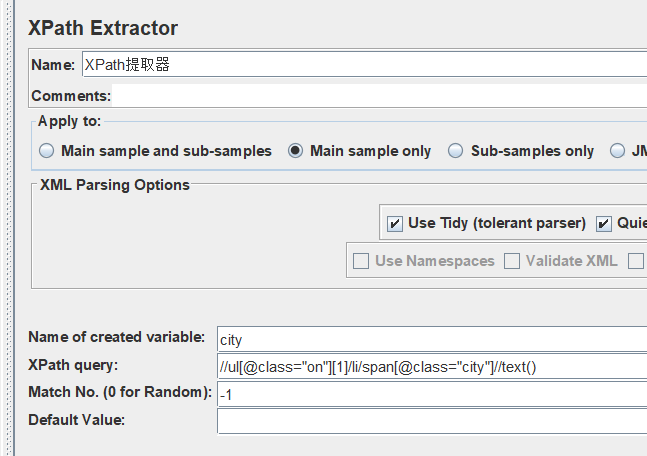Click the Name field containing XPath提取器

click(x=365, y=64)
